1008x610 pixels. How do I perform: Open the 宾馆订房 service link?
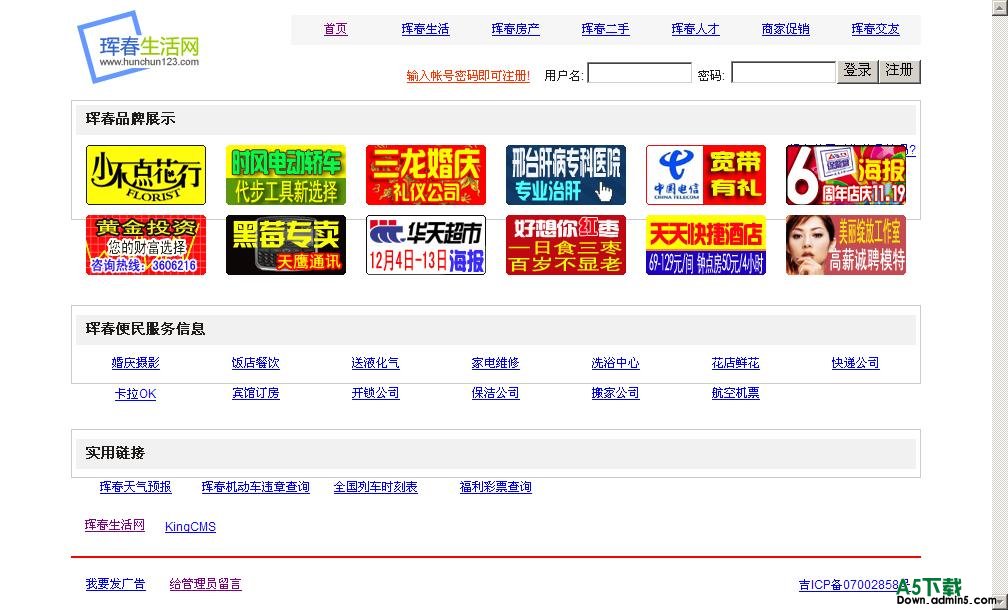pyautogui.click(x=256, y=393)
